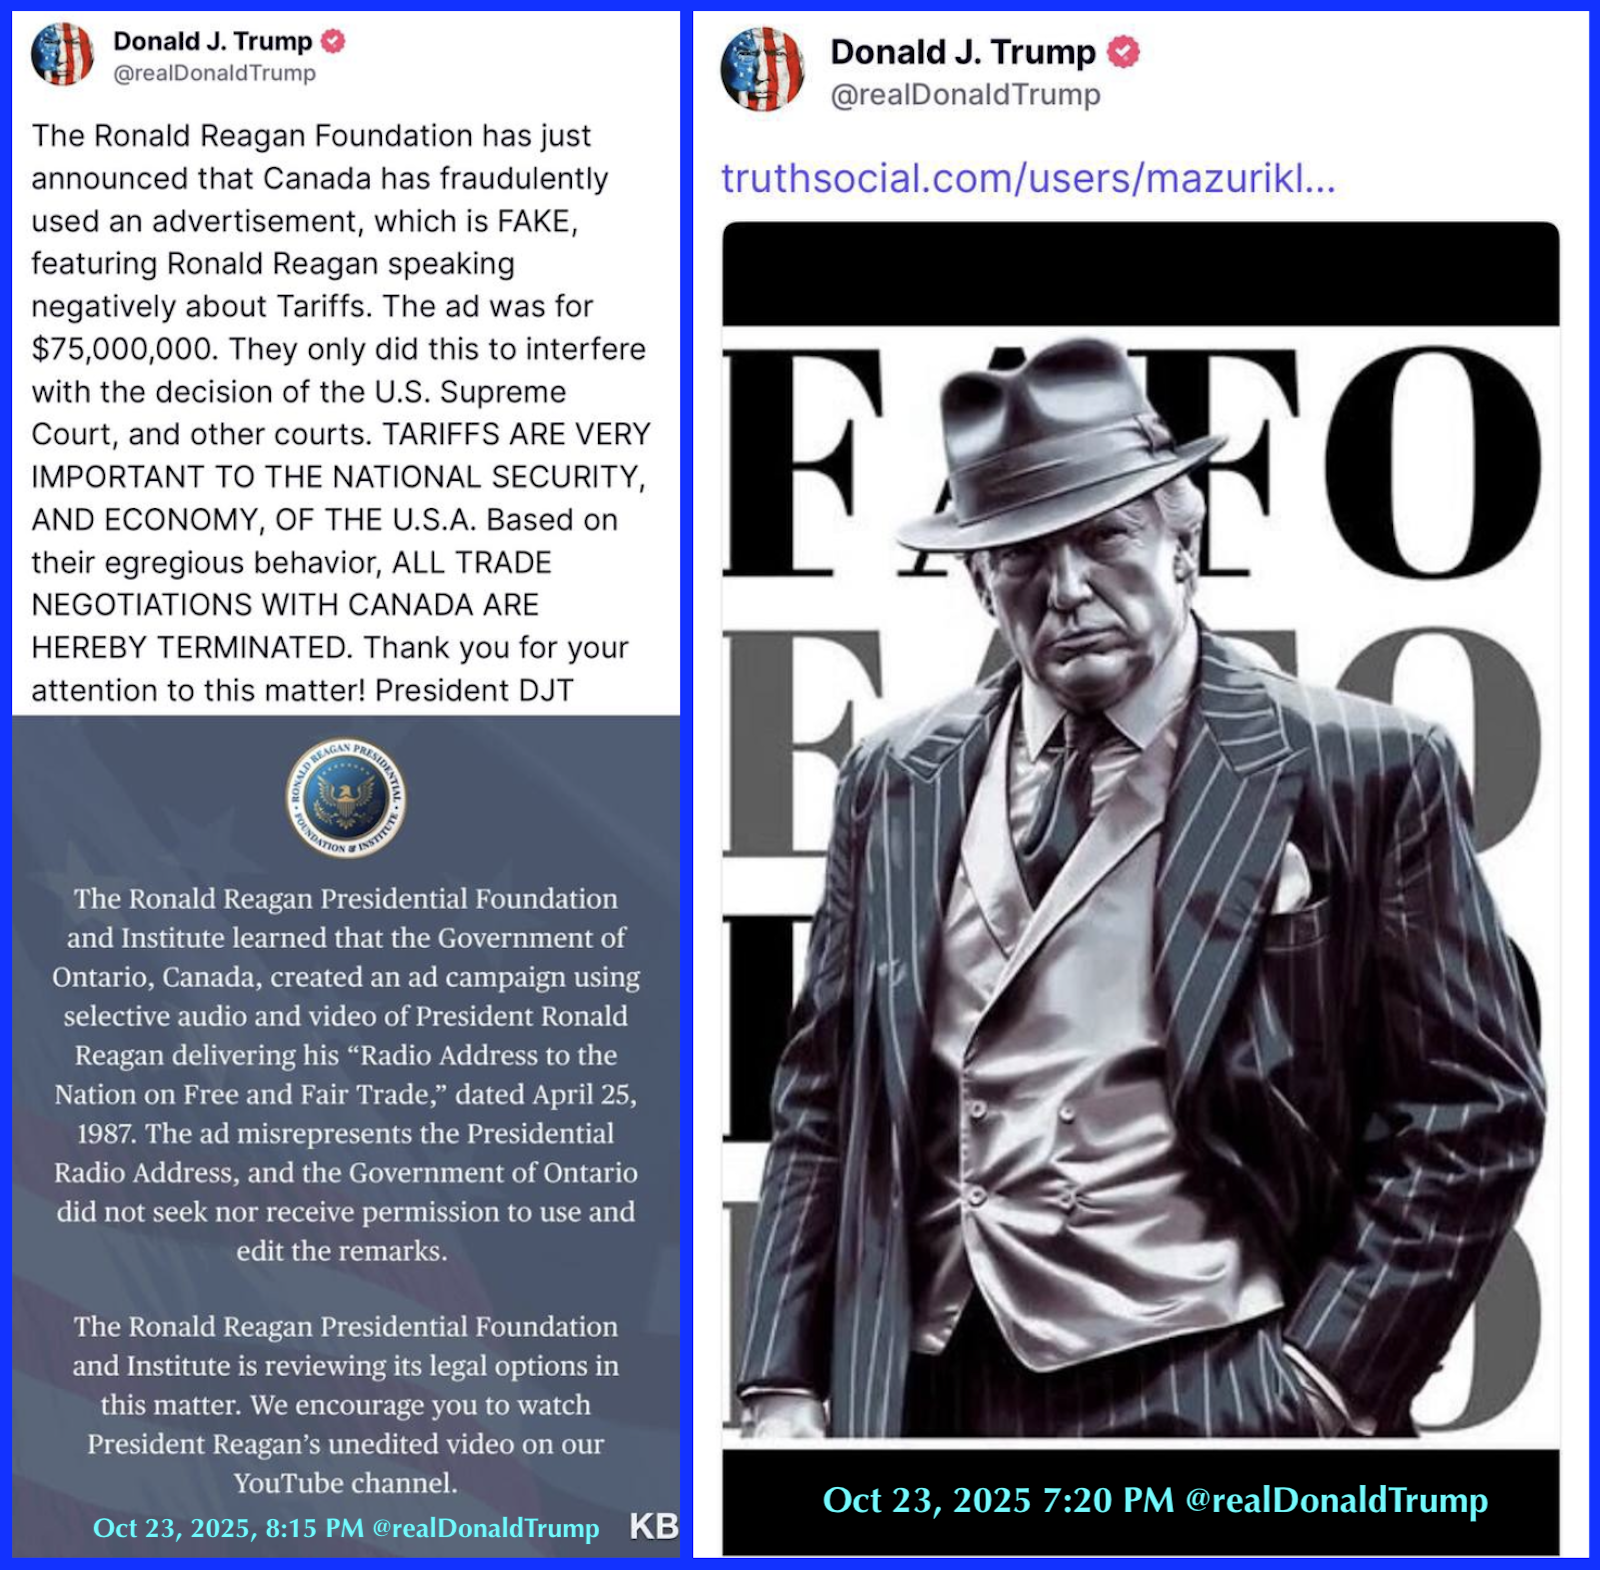Open the Reagan Foundation statement image

tap(346, 1136)
